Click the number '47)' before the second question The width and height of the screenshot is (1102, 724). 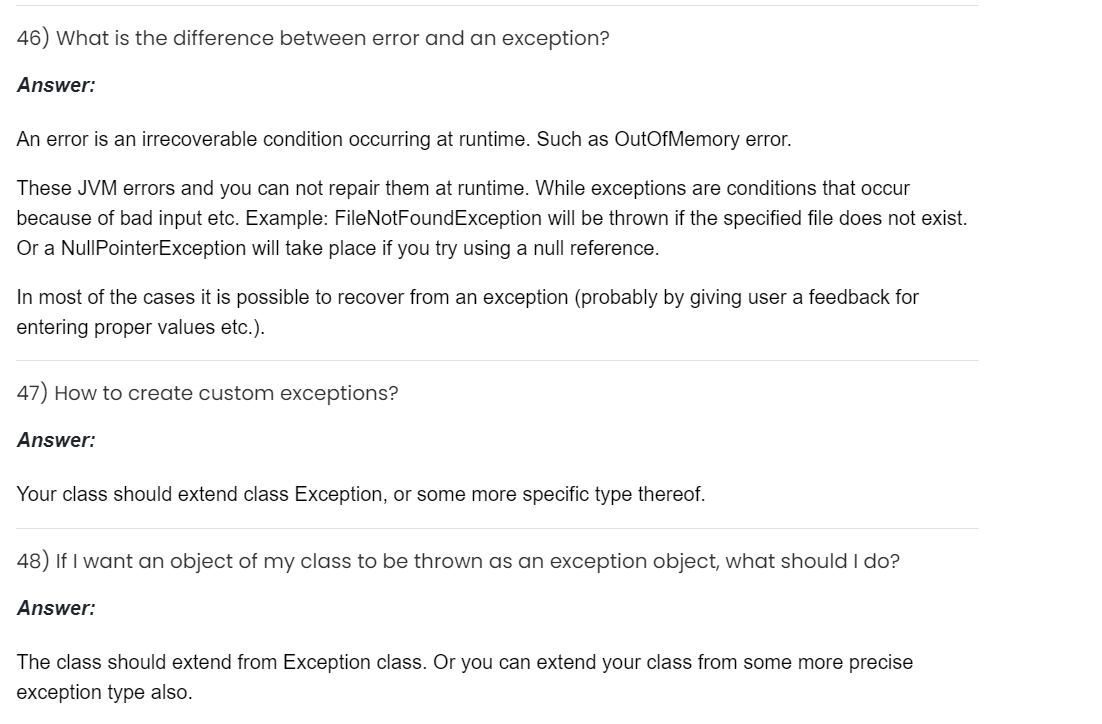(32, 394)
